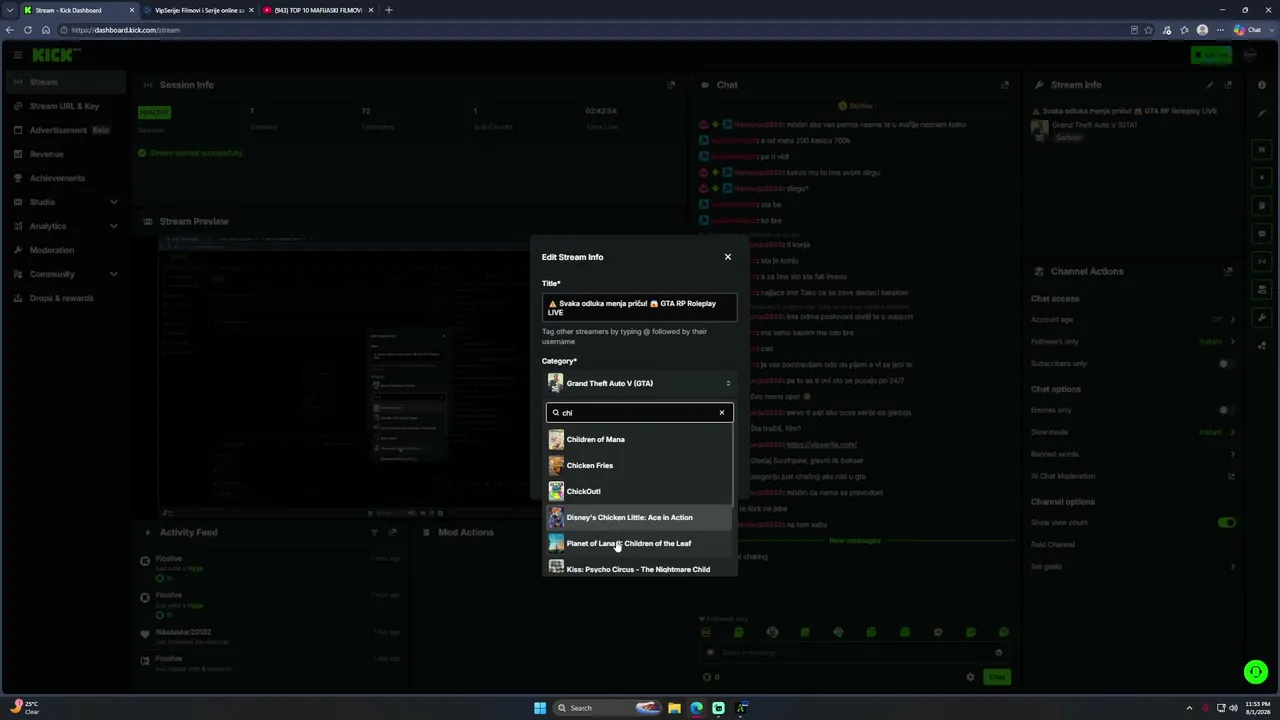Open Account age chat access setting

[x=1133, y=319]
